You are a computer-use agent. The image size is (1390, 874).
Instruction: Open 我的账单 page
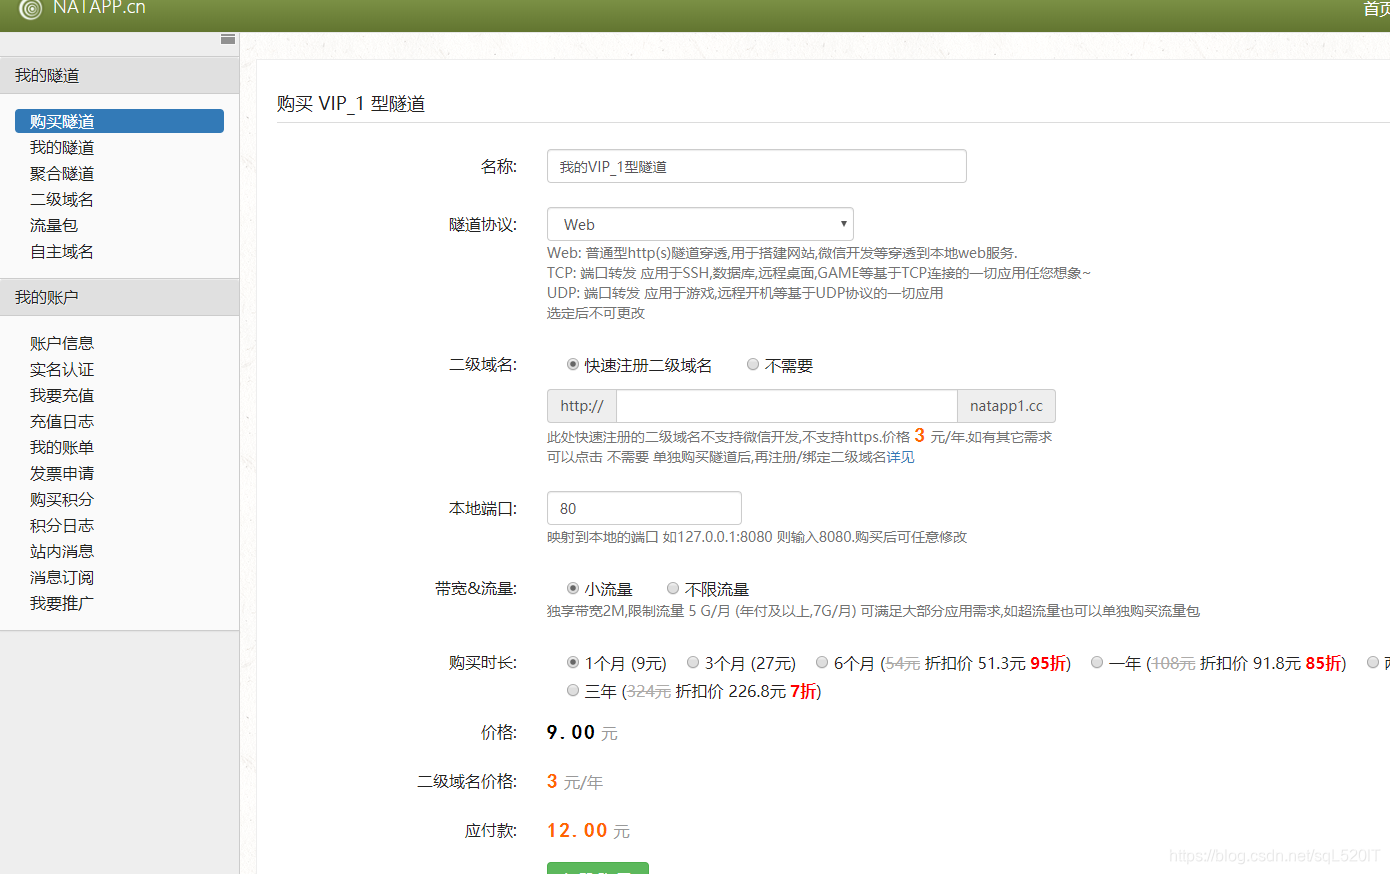62,447
